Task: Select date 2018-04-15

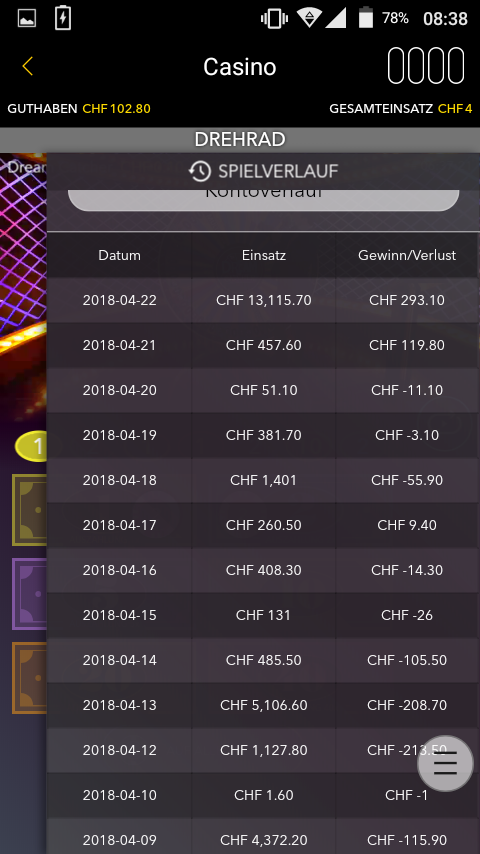Action: pos(119,615)
